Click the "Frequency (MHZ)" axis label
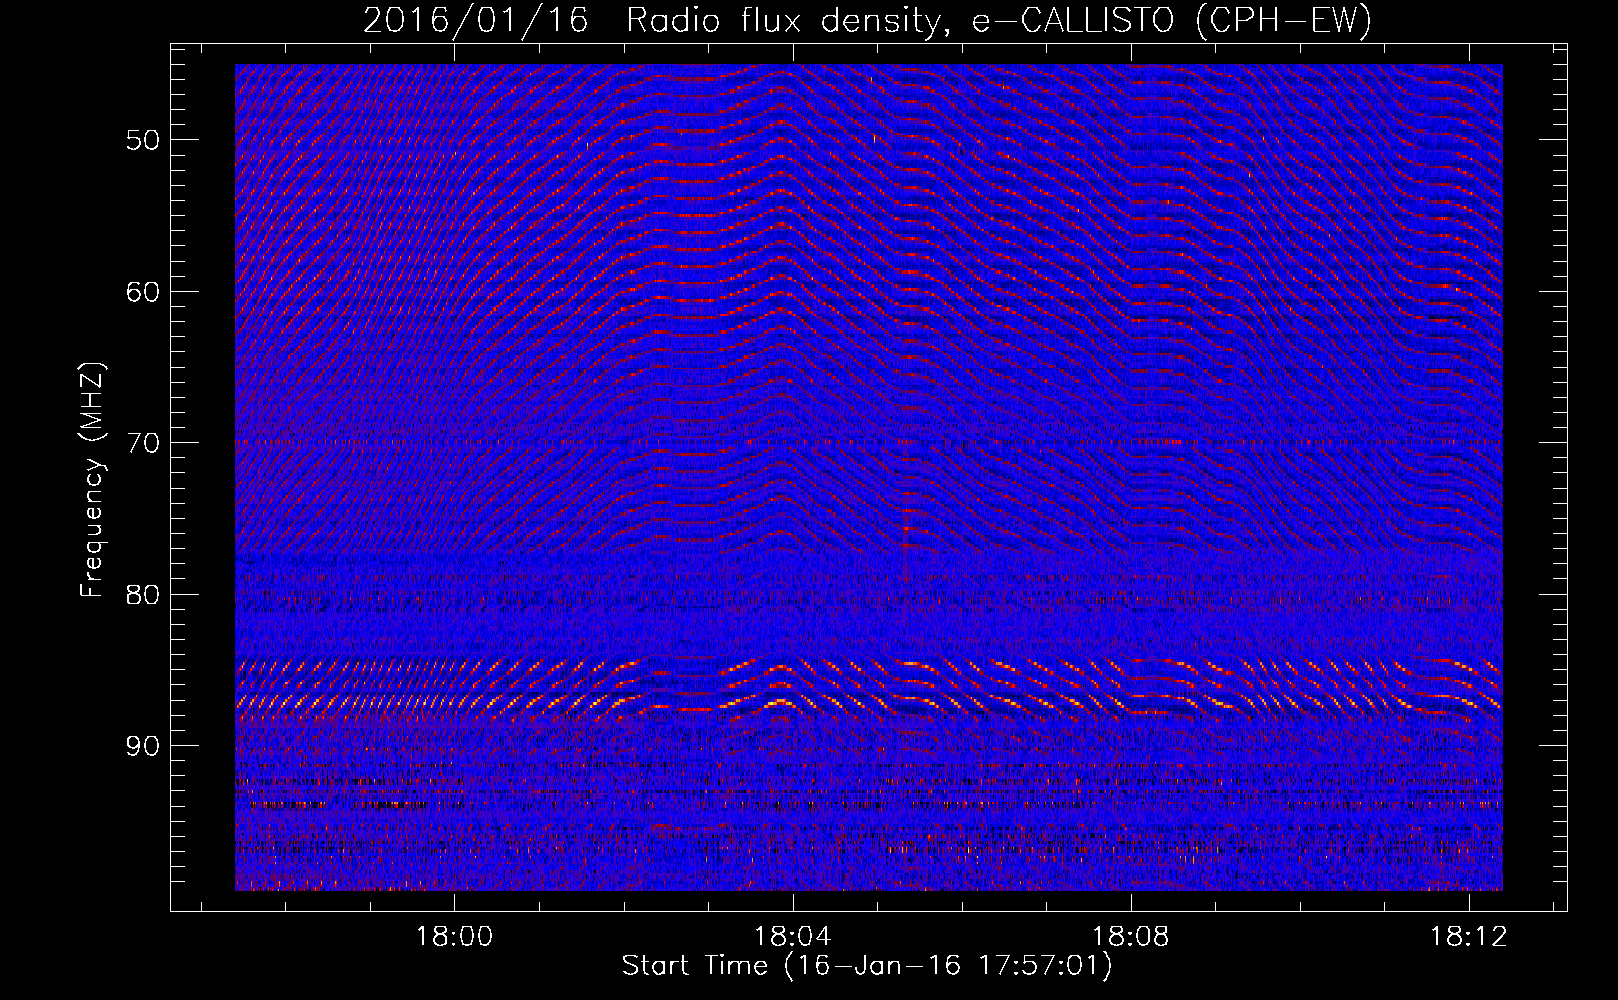The width and height of the screenshot is (1618, 1000). pos(92,480)
